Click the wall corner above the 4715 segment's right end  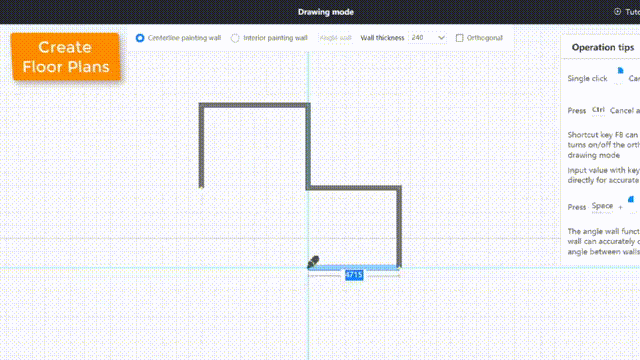[399, 188]
